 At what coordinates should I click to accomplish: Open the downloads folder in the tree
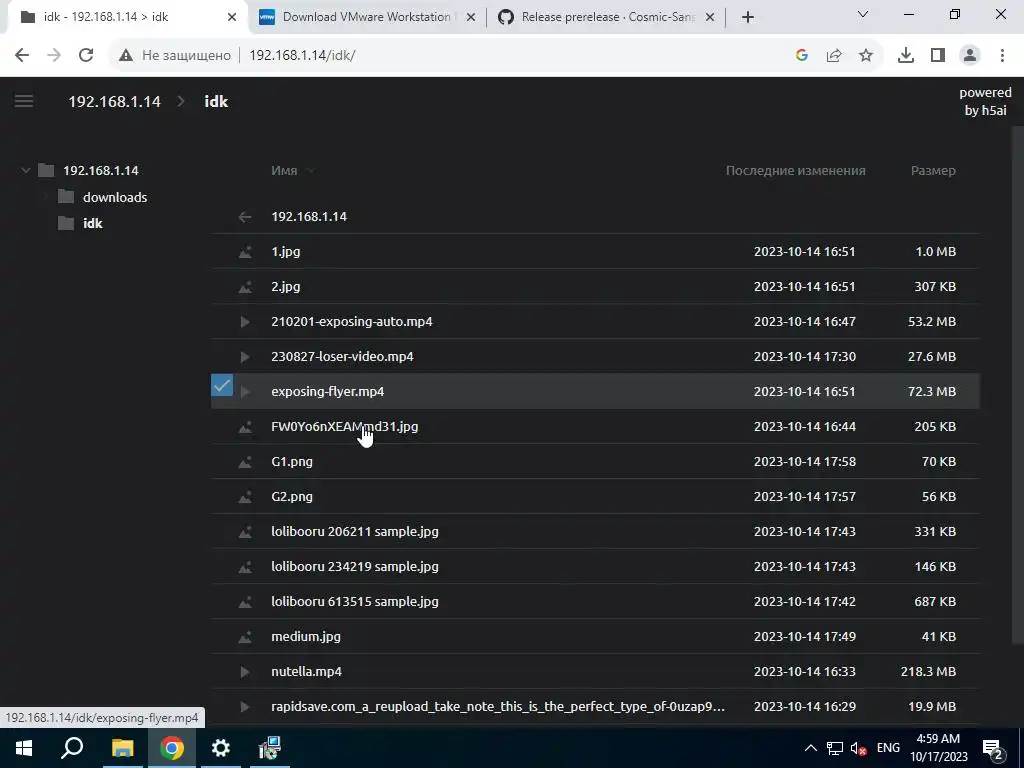pos(115,197)
